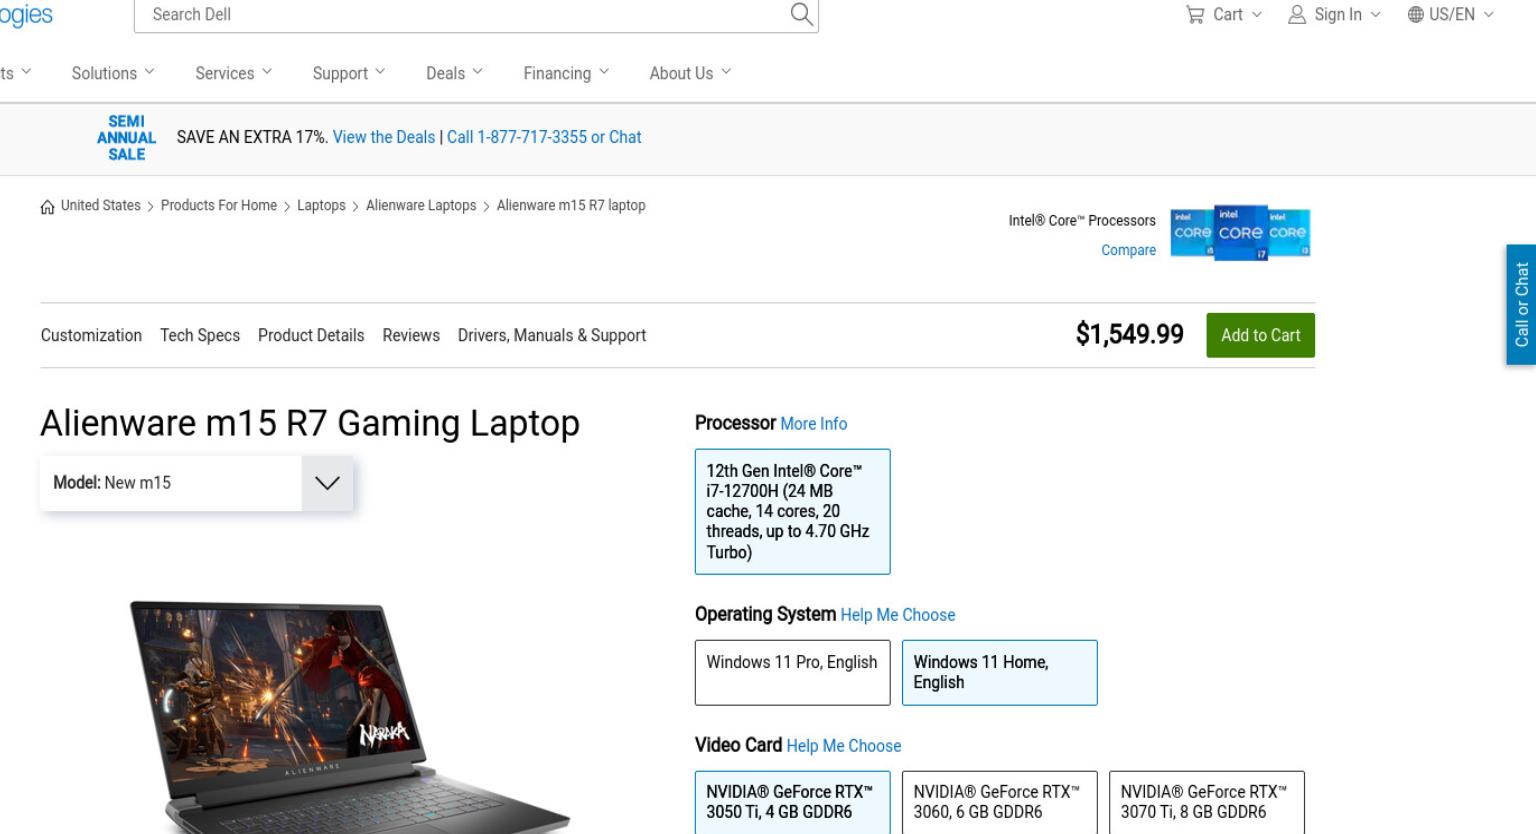Select Windows 11 Home, English option

click(x=999, y=673)
